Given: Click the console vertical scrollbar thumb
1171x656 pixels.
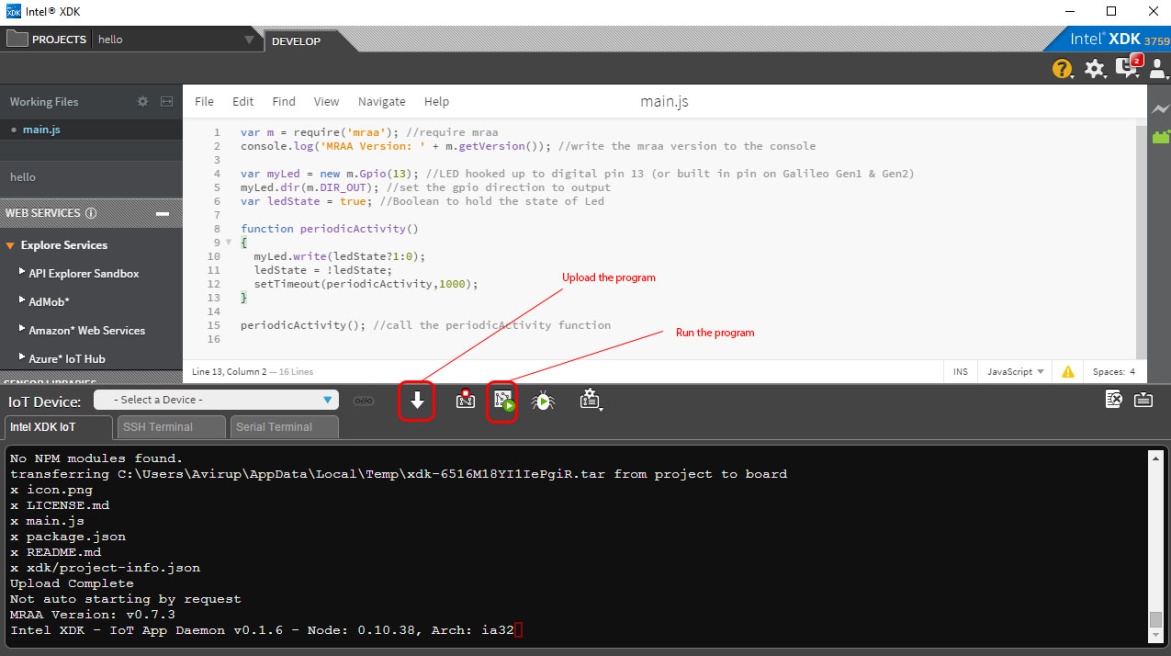Looking at the screenshot, I should [x=1156, y=619].
